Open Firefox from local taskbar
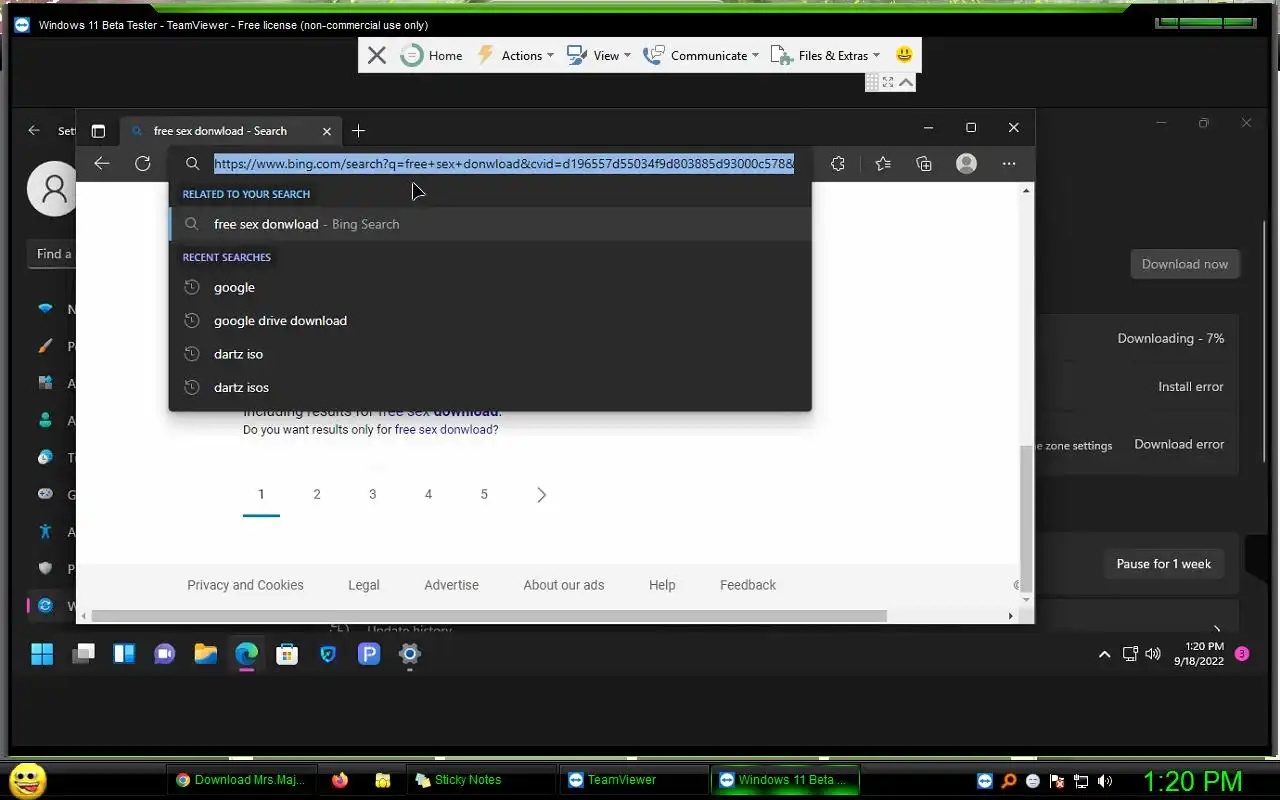1280x800 pixels. (x=340, y=780)
